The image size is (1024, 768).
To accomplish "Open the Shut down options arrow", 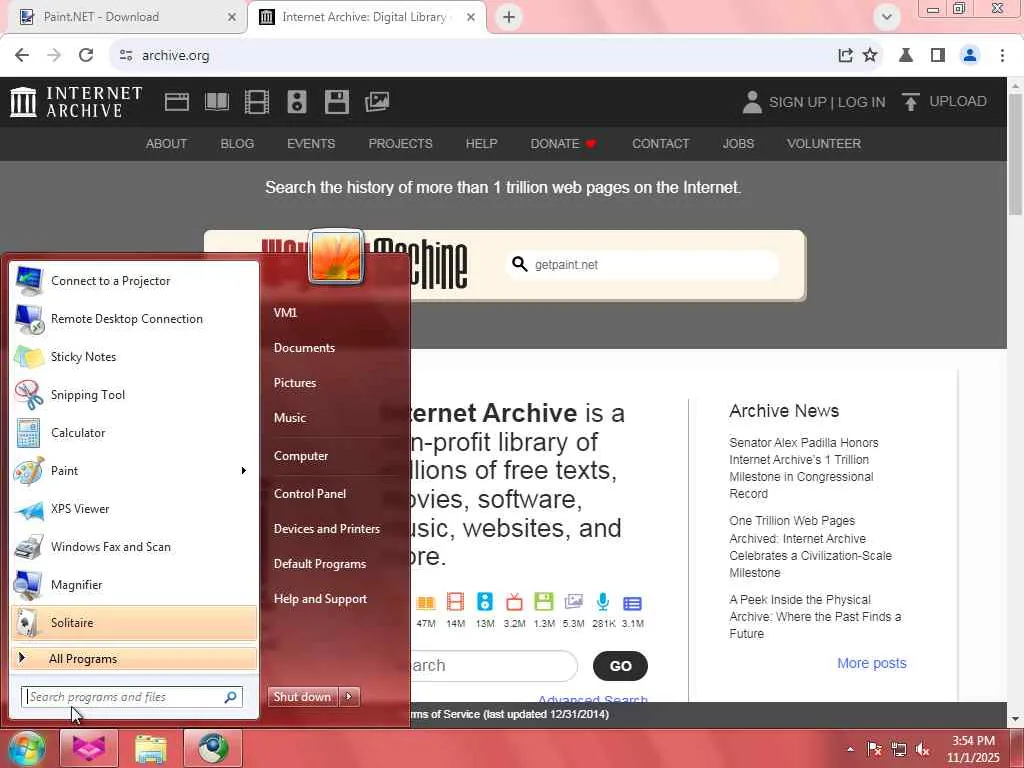I will pyautogui.click(x=349, y=697).
